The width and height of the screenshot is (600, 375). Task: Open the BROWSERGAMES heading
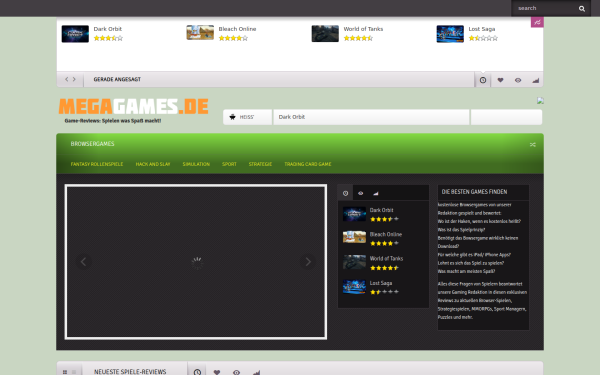tap(92, 143)
